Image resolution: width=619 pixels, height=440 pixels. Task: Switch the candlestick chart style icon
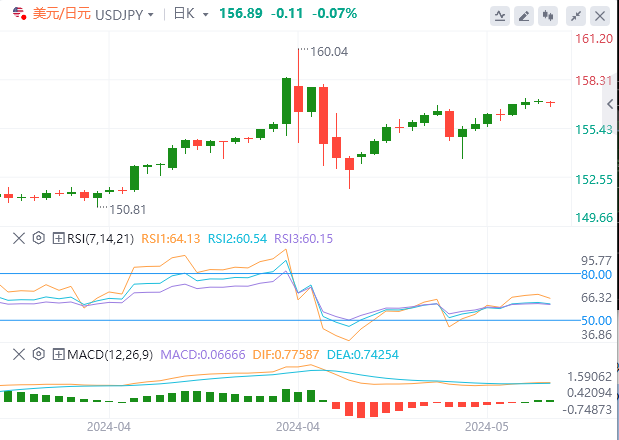click(x=548, y=16)
